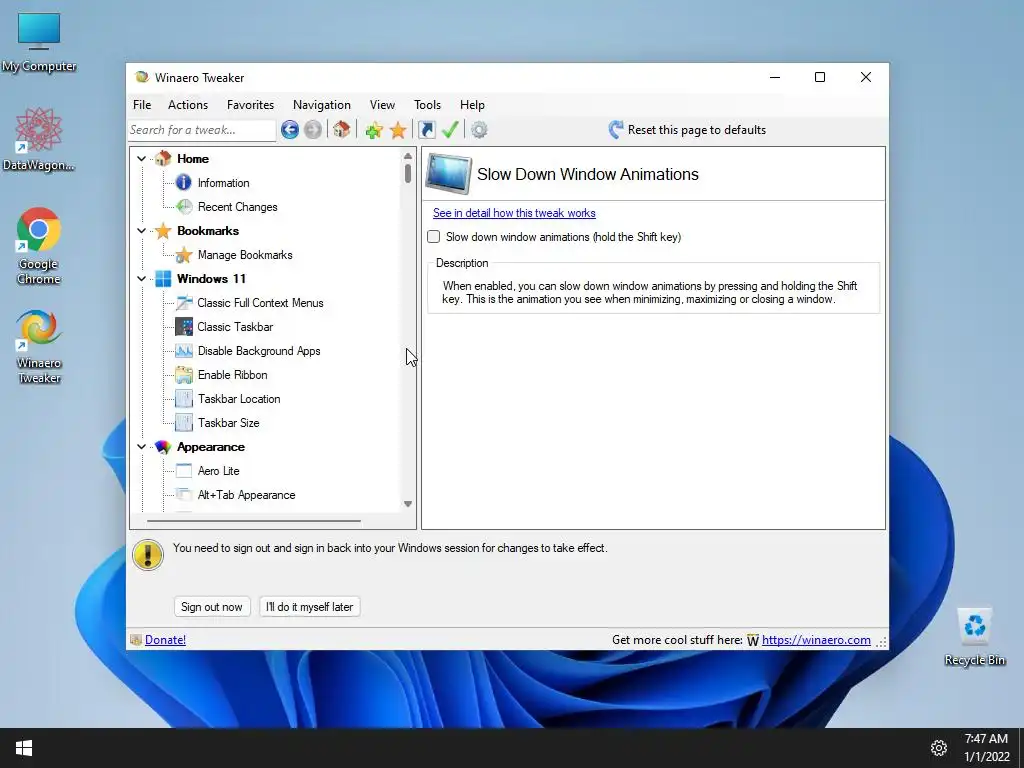
Task: Open the Tools menu
Action: (427, 104)
